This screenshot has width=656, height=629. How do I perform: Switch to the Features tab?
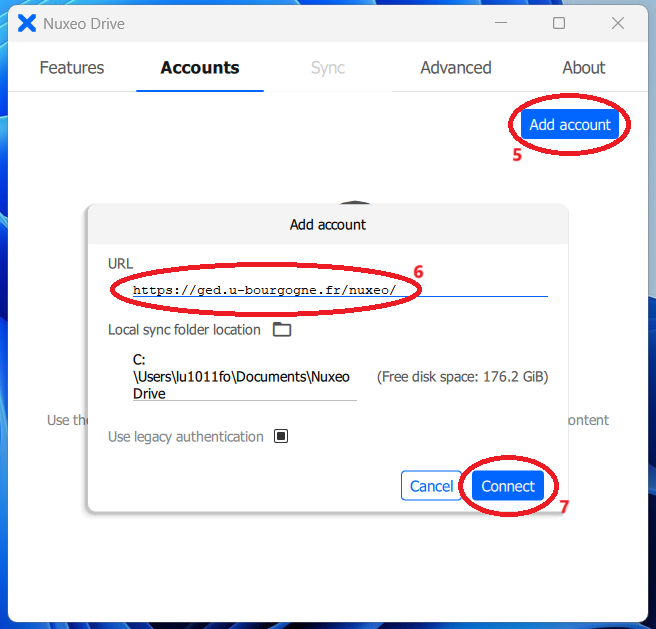pyautogui.click(x=72, y=67)
